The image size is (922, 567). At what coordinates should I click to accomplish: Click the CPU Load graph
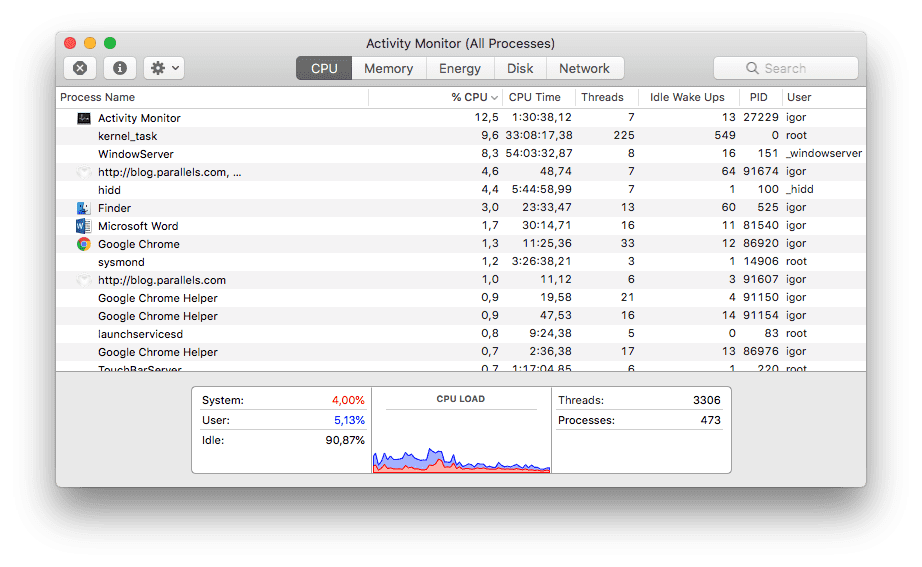click(461, 440)
